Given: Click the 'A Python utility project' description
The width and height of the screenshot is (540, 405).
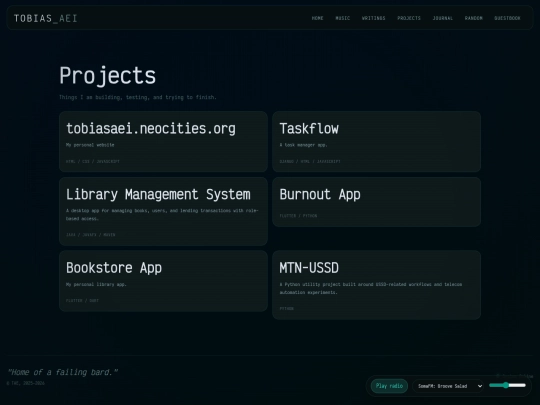Looking at the screenshot, I should [x=371, y=288].
